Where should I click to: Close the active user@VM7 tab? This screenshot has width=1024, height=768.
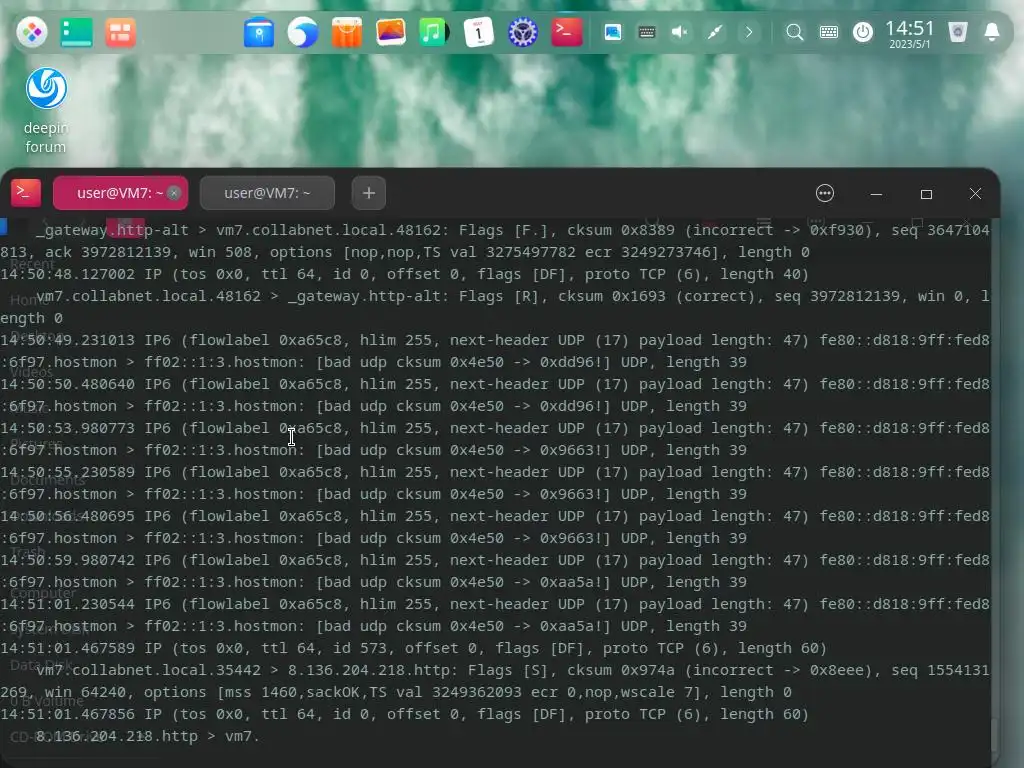pyautogui.click(x=174, y=193)
